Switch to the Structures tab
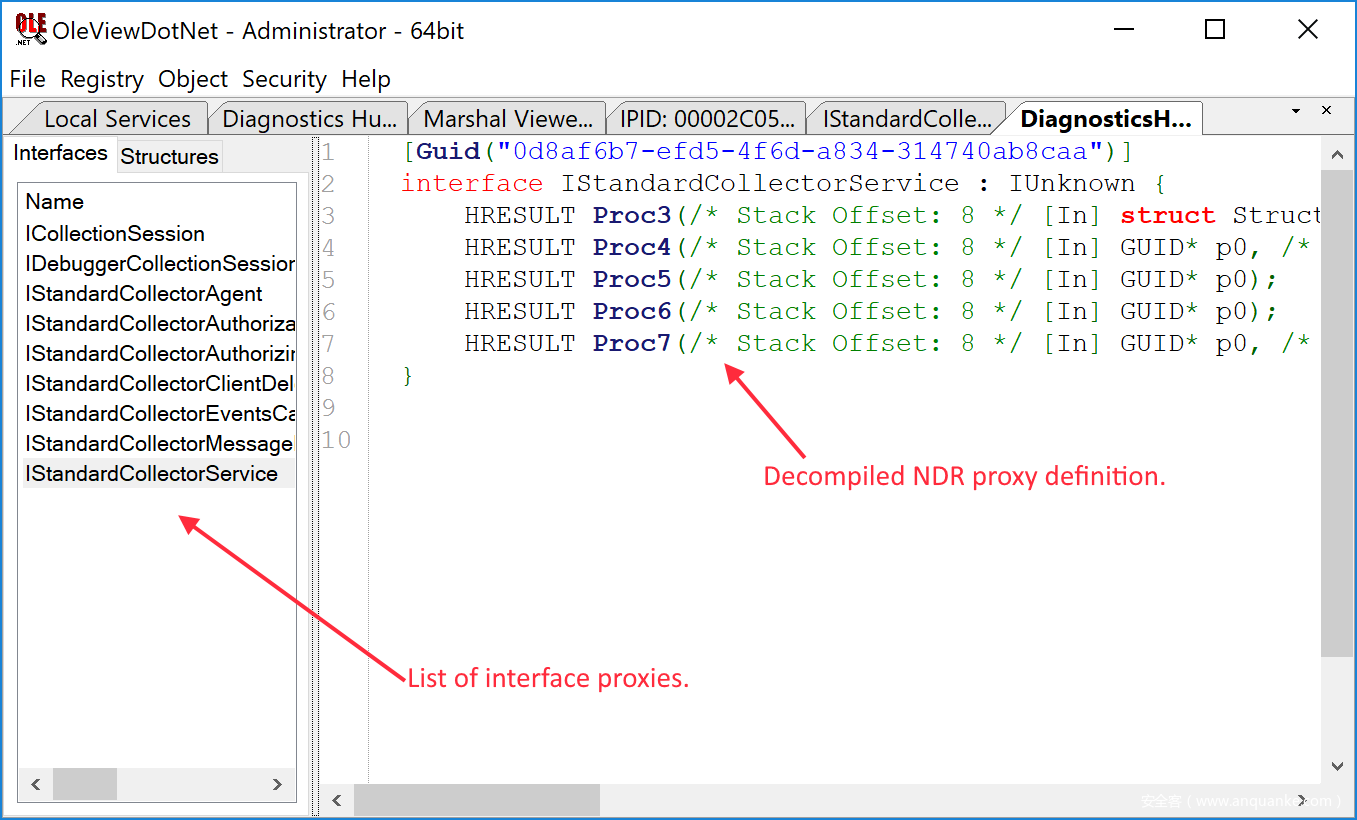 [x=169, y=157]
